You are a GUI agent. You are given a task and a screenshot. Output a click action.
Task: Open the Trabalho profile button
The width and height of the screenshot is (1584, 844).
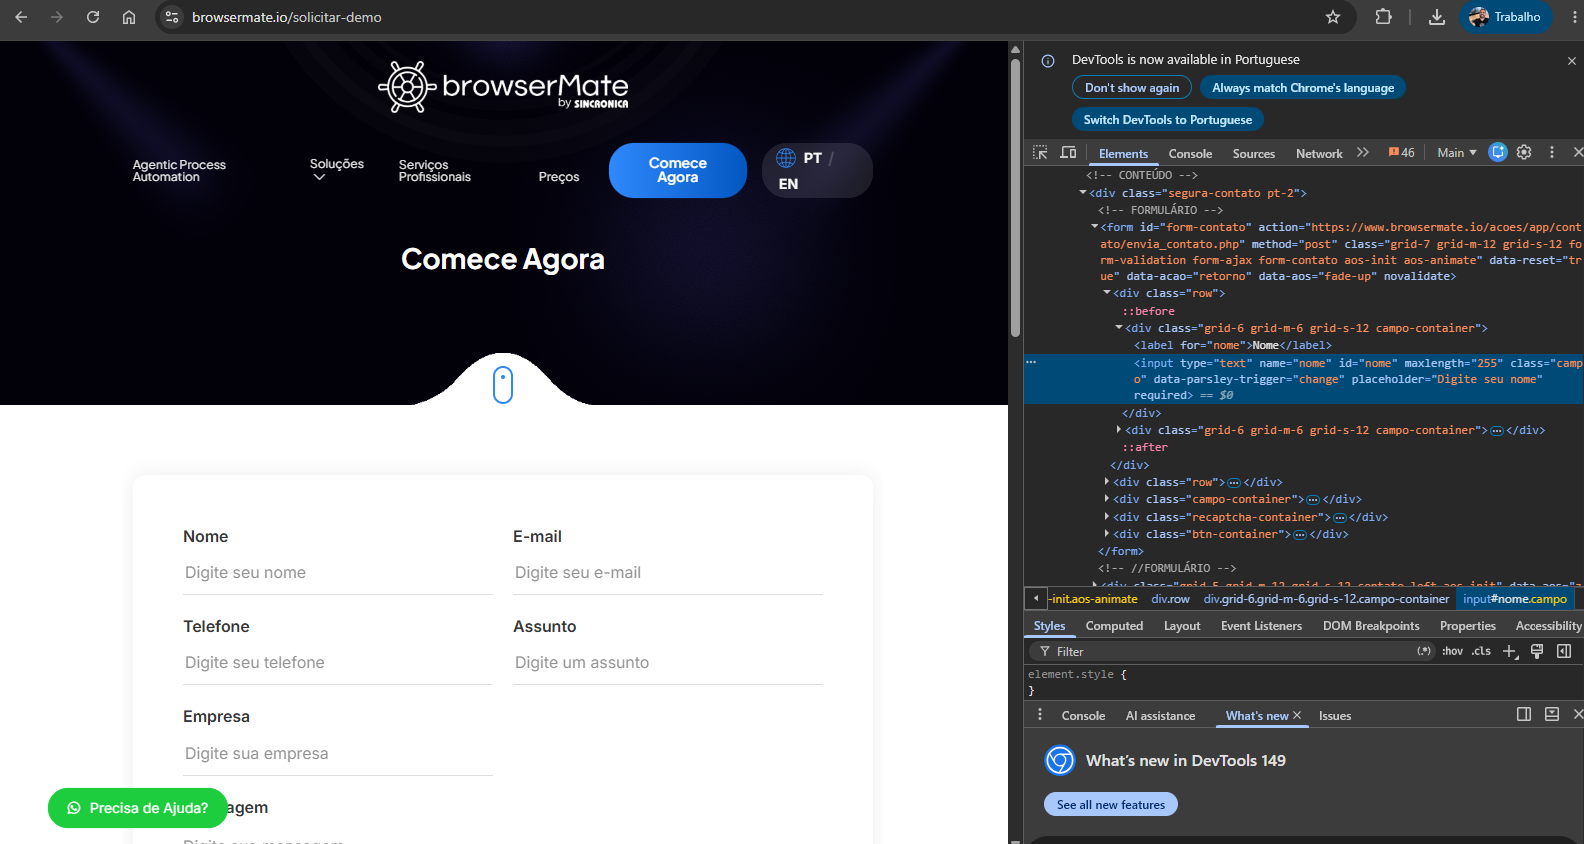[x=1505, y=17]
